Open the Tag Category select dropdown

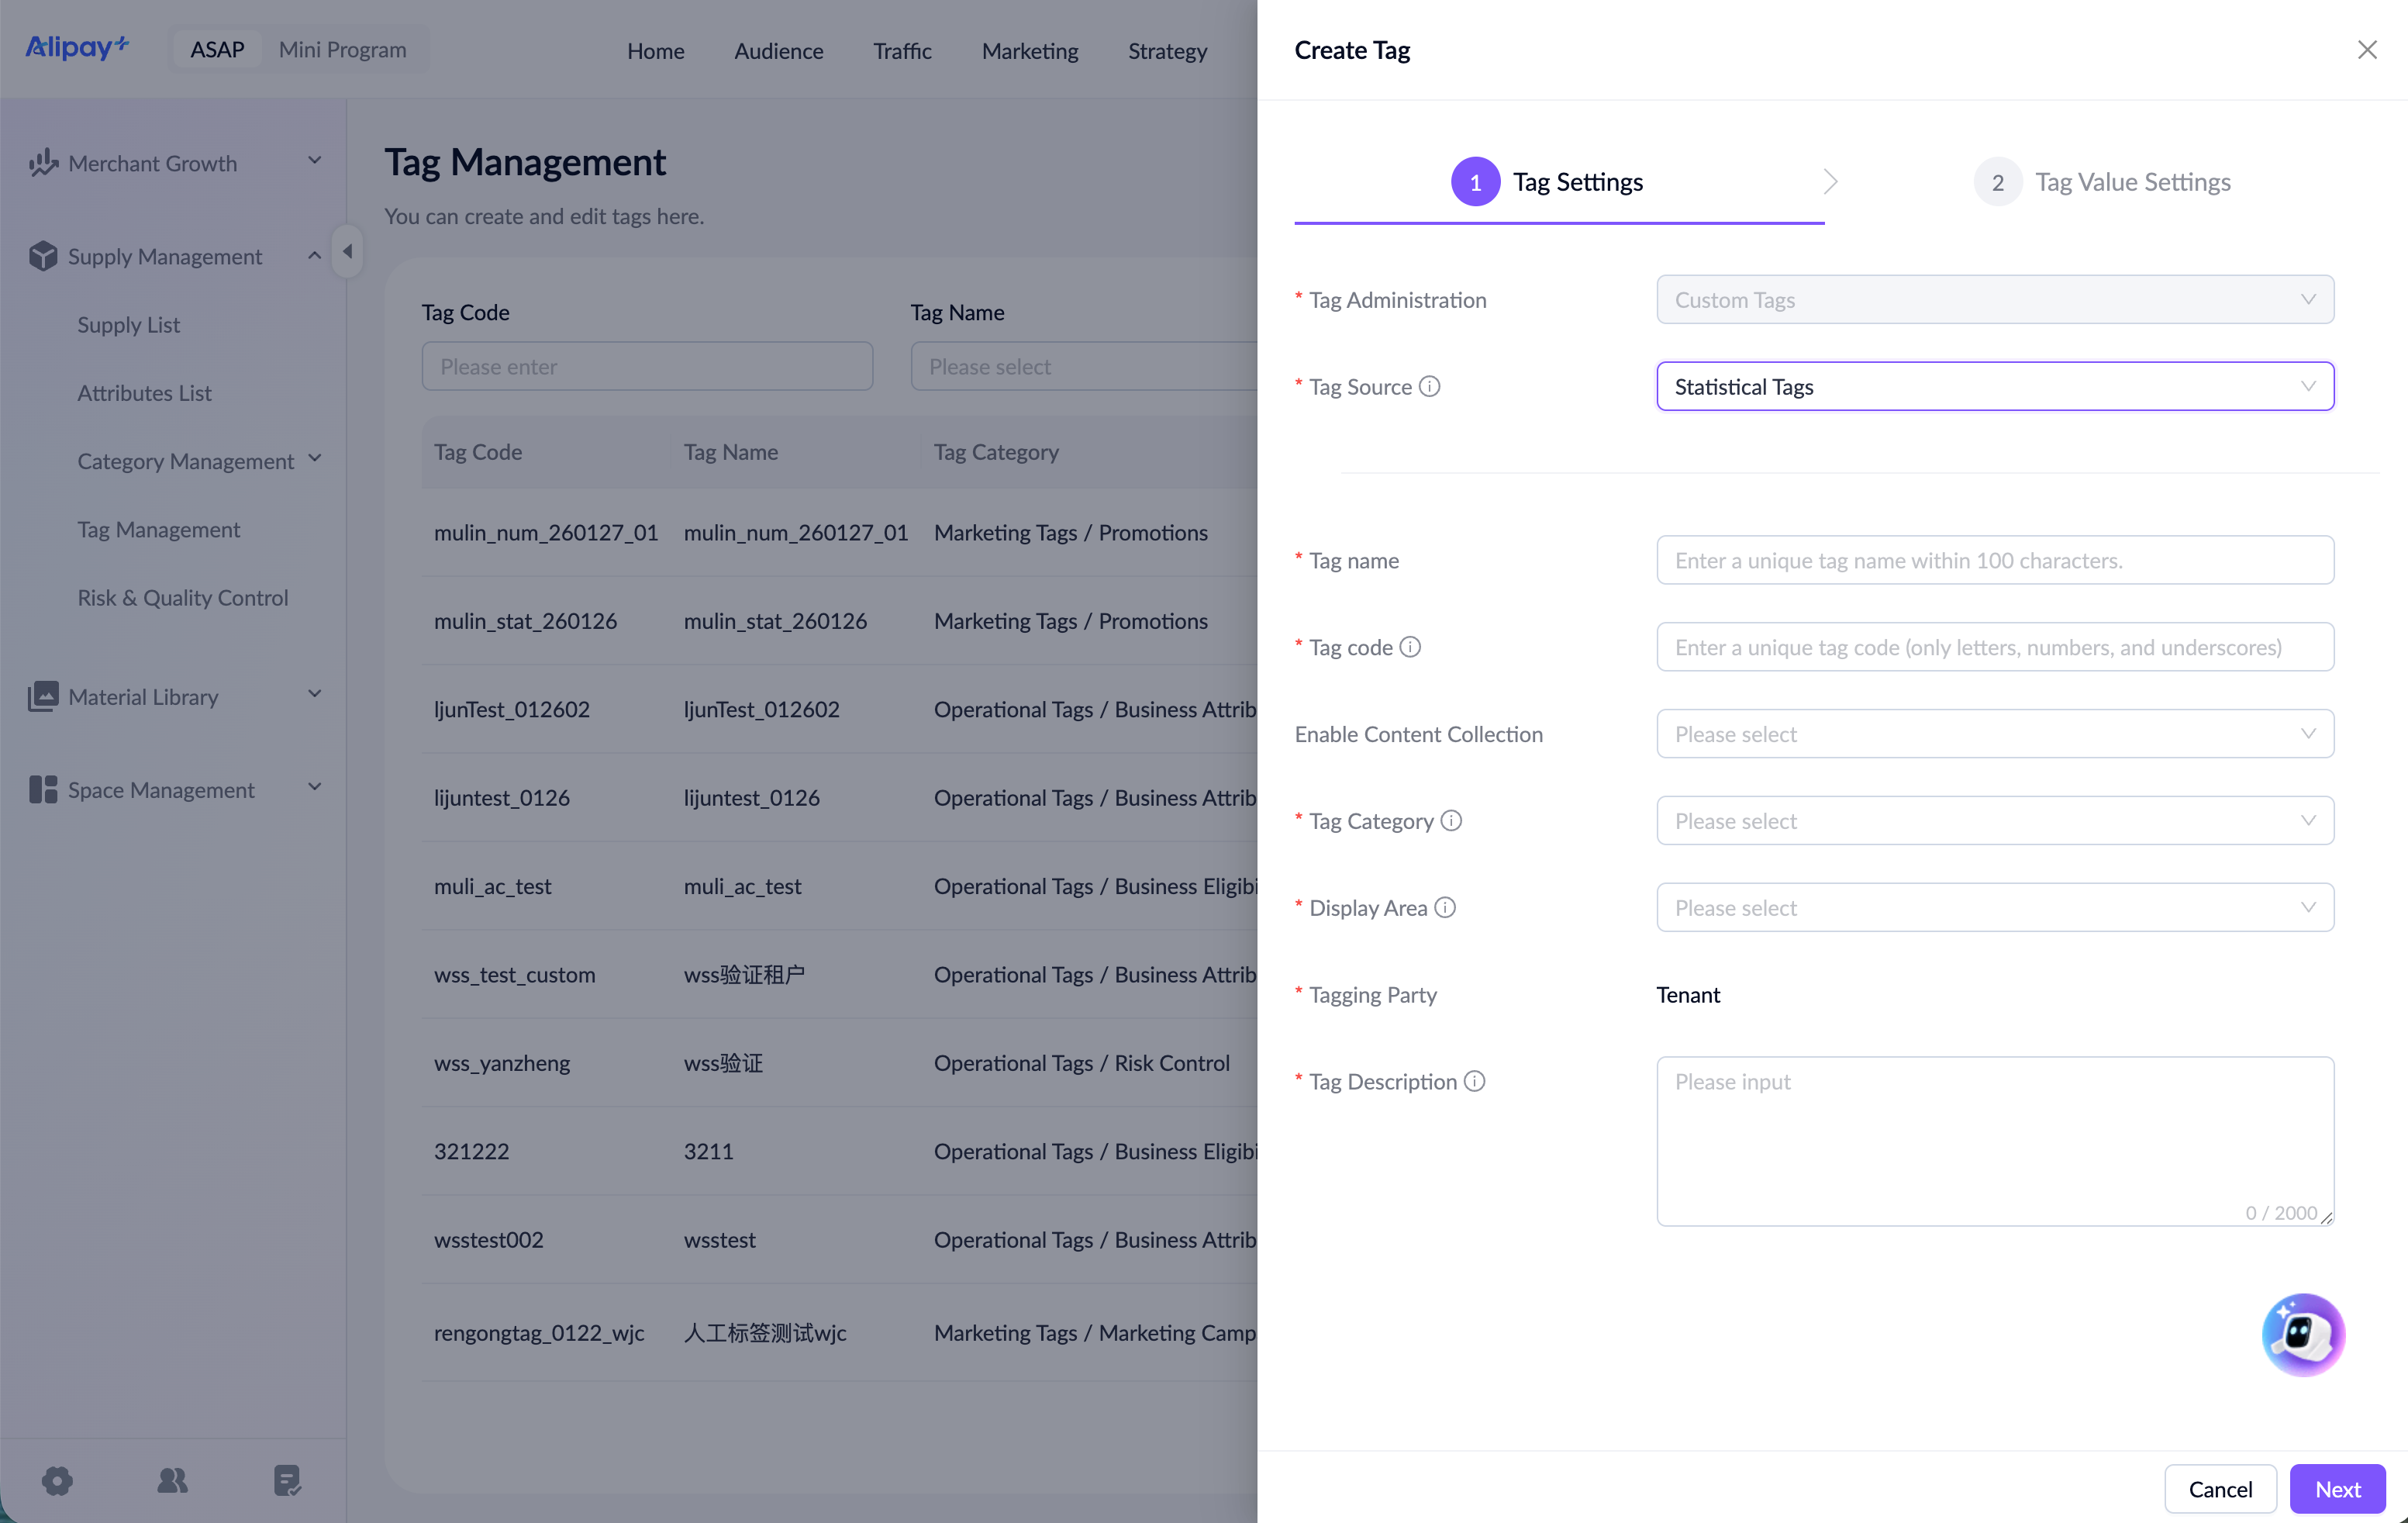click(x=1994, y=821)
